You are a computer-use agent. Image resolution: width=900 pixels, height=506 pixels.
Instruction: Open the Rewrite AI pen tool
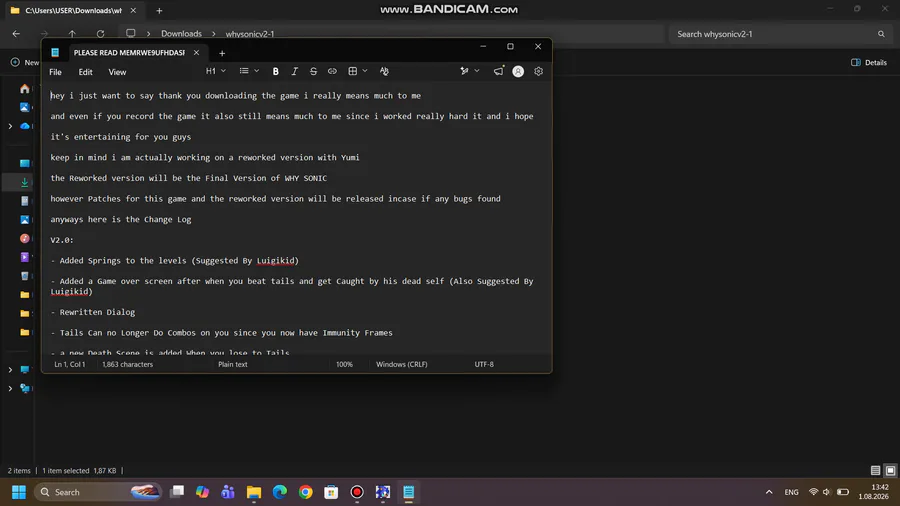tap(464, 71)
